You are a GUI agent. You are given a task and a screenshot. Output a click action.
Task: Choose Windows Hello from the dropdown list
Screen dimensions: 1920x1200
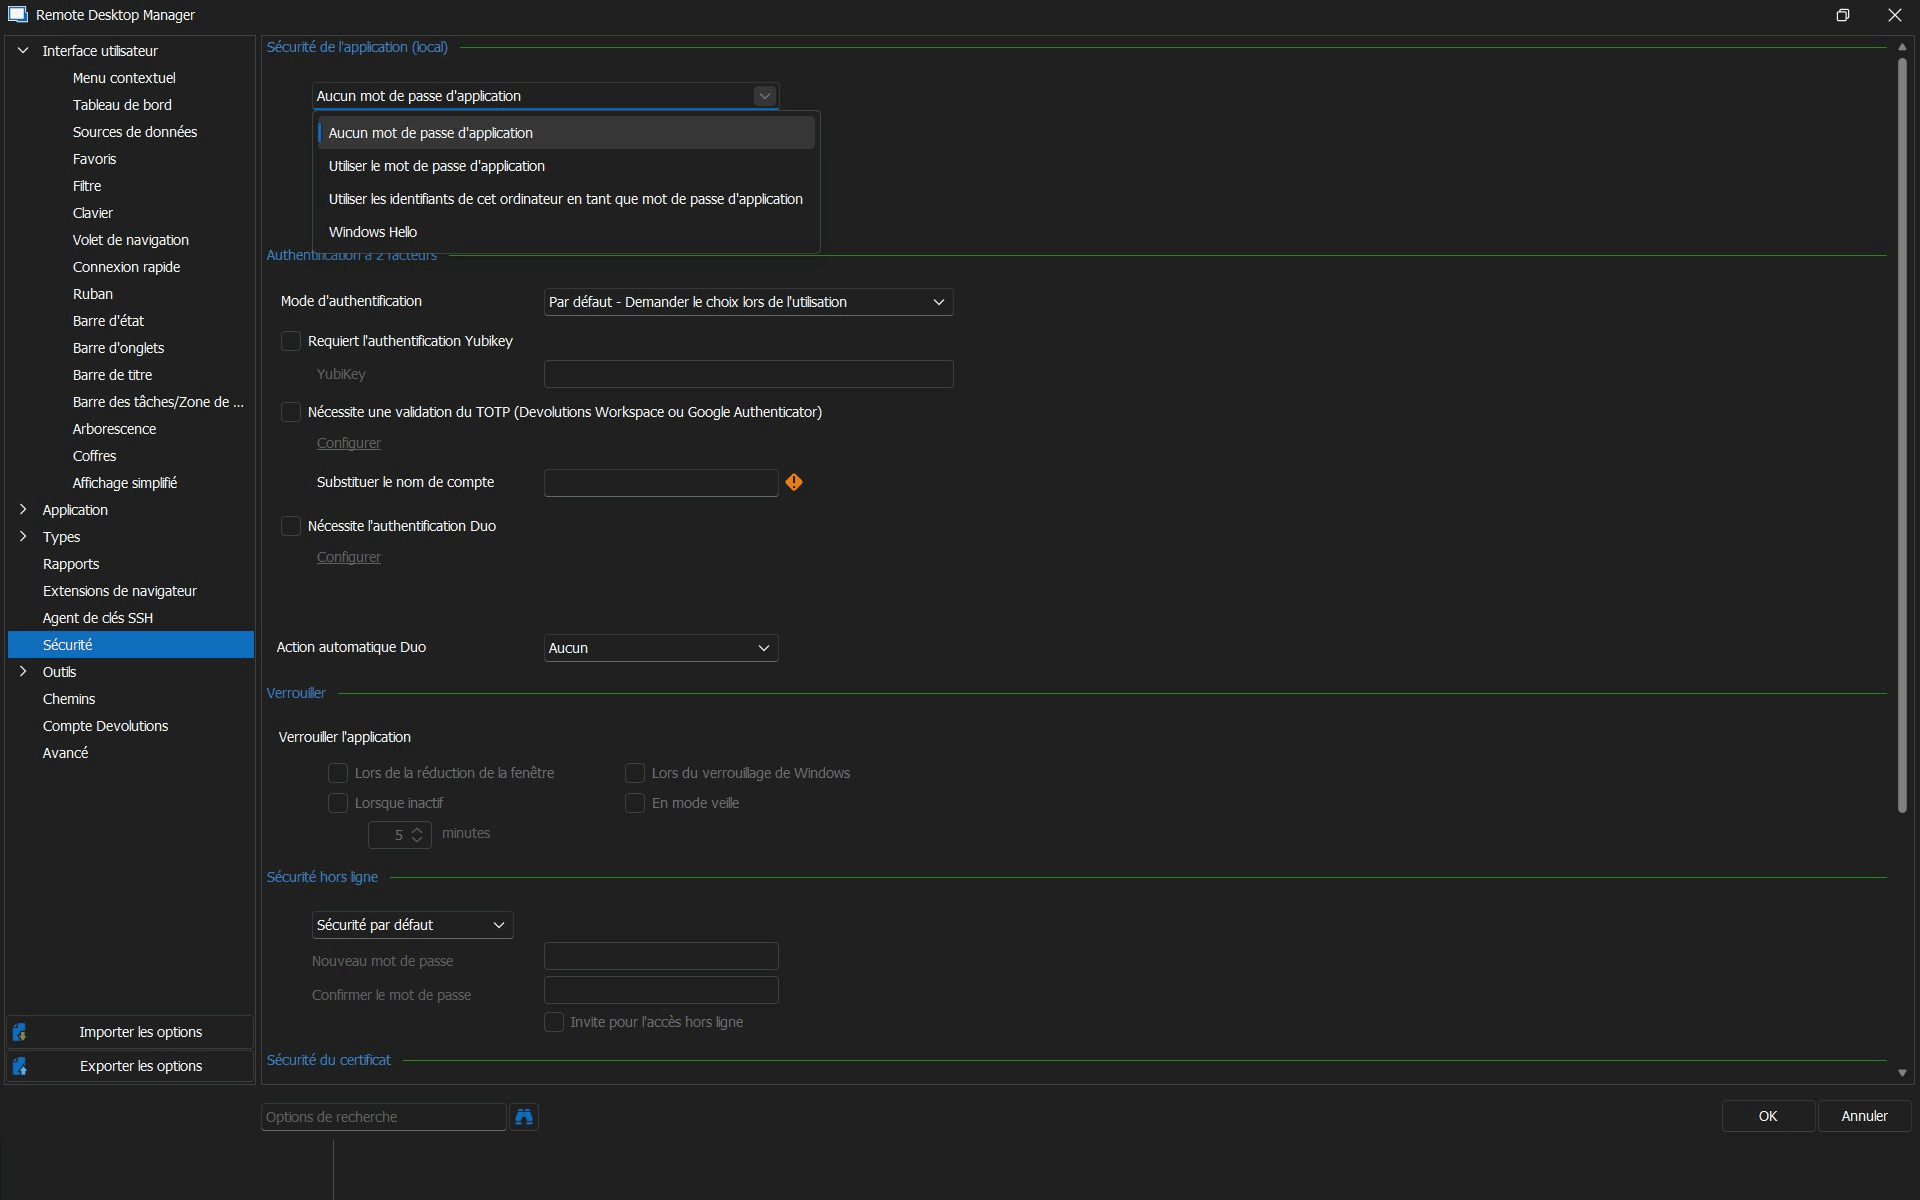point(373,232)
